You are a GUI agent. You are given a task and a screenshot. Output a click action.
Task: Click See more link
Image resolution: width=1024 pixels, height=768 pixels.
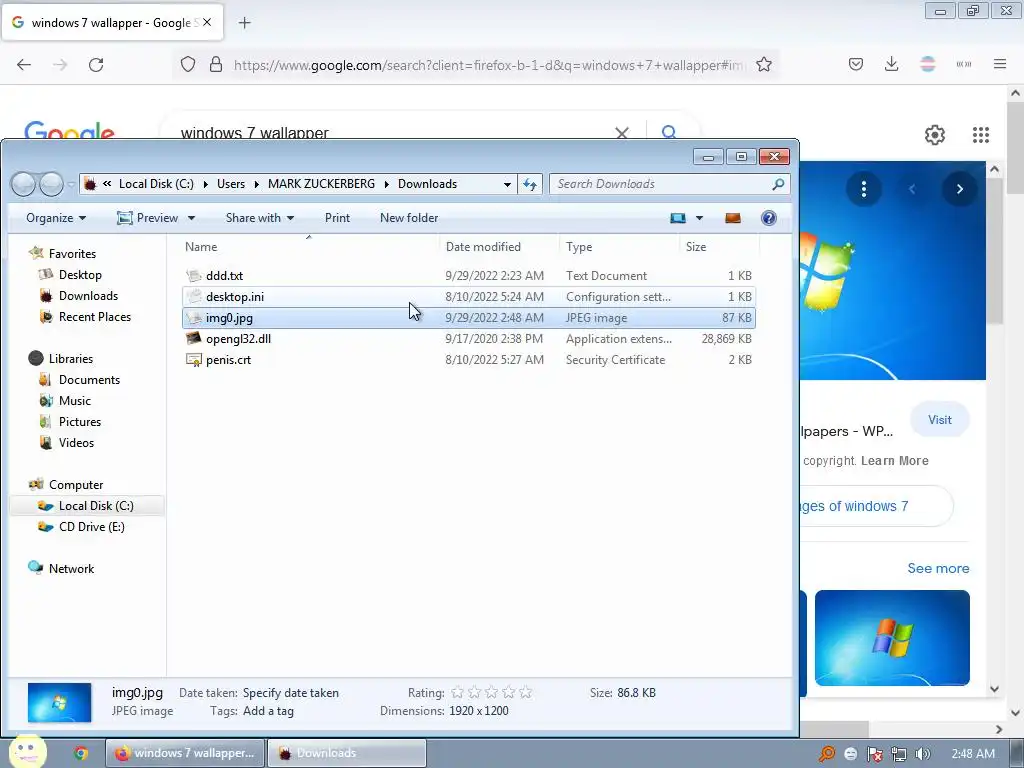click(938, 568)
